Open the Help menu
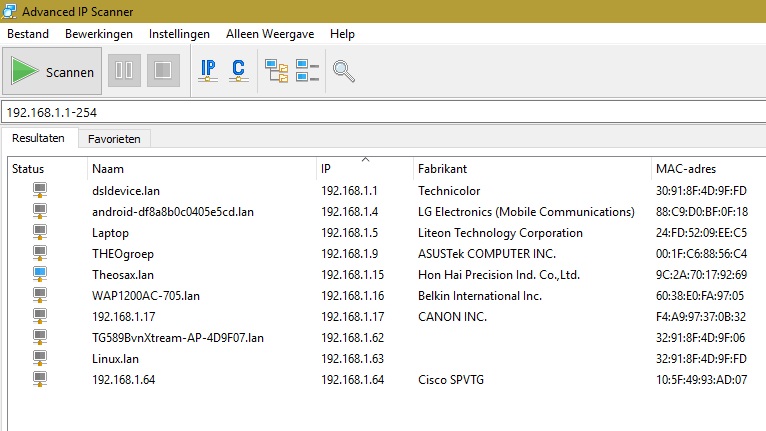Image resolution: width=766 pixels, height=431 pixels. (342, 34)
